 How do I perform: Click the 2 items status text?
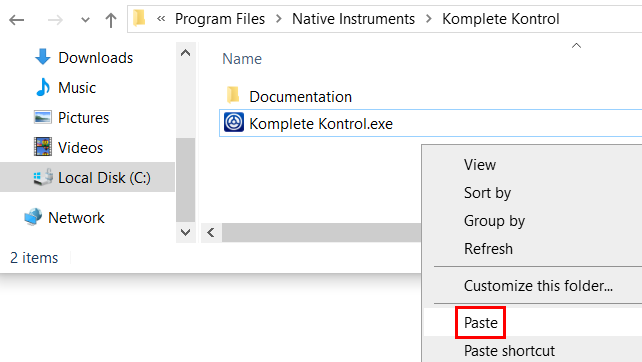tap(34, 258)
